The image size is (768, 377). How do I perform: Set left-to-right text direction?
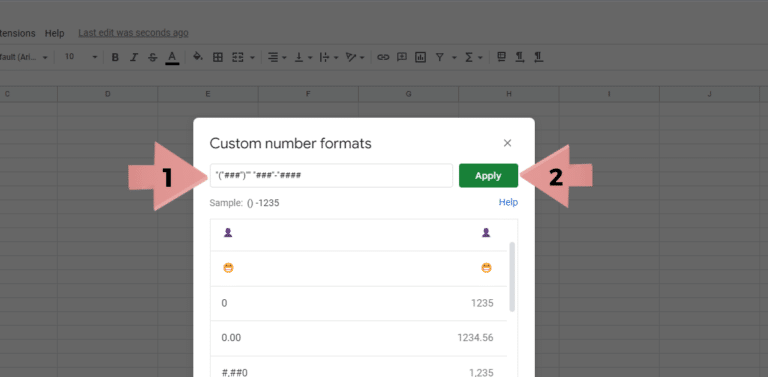pyautogui.click(x=520, y=57)
